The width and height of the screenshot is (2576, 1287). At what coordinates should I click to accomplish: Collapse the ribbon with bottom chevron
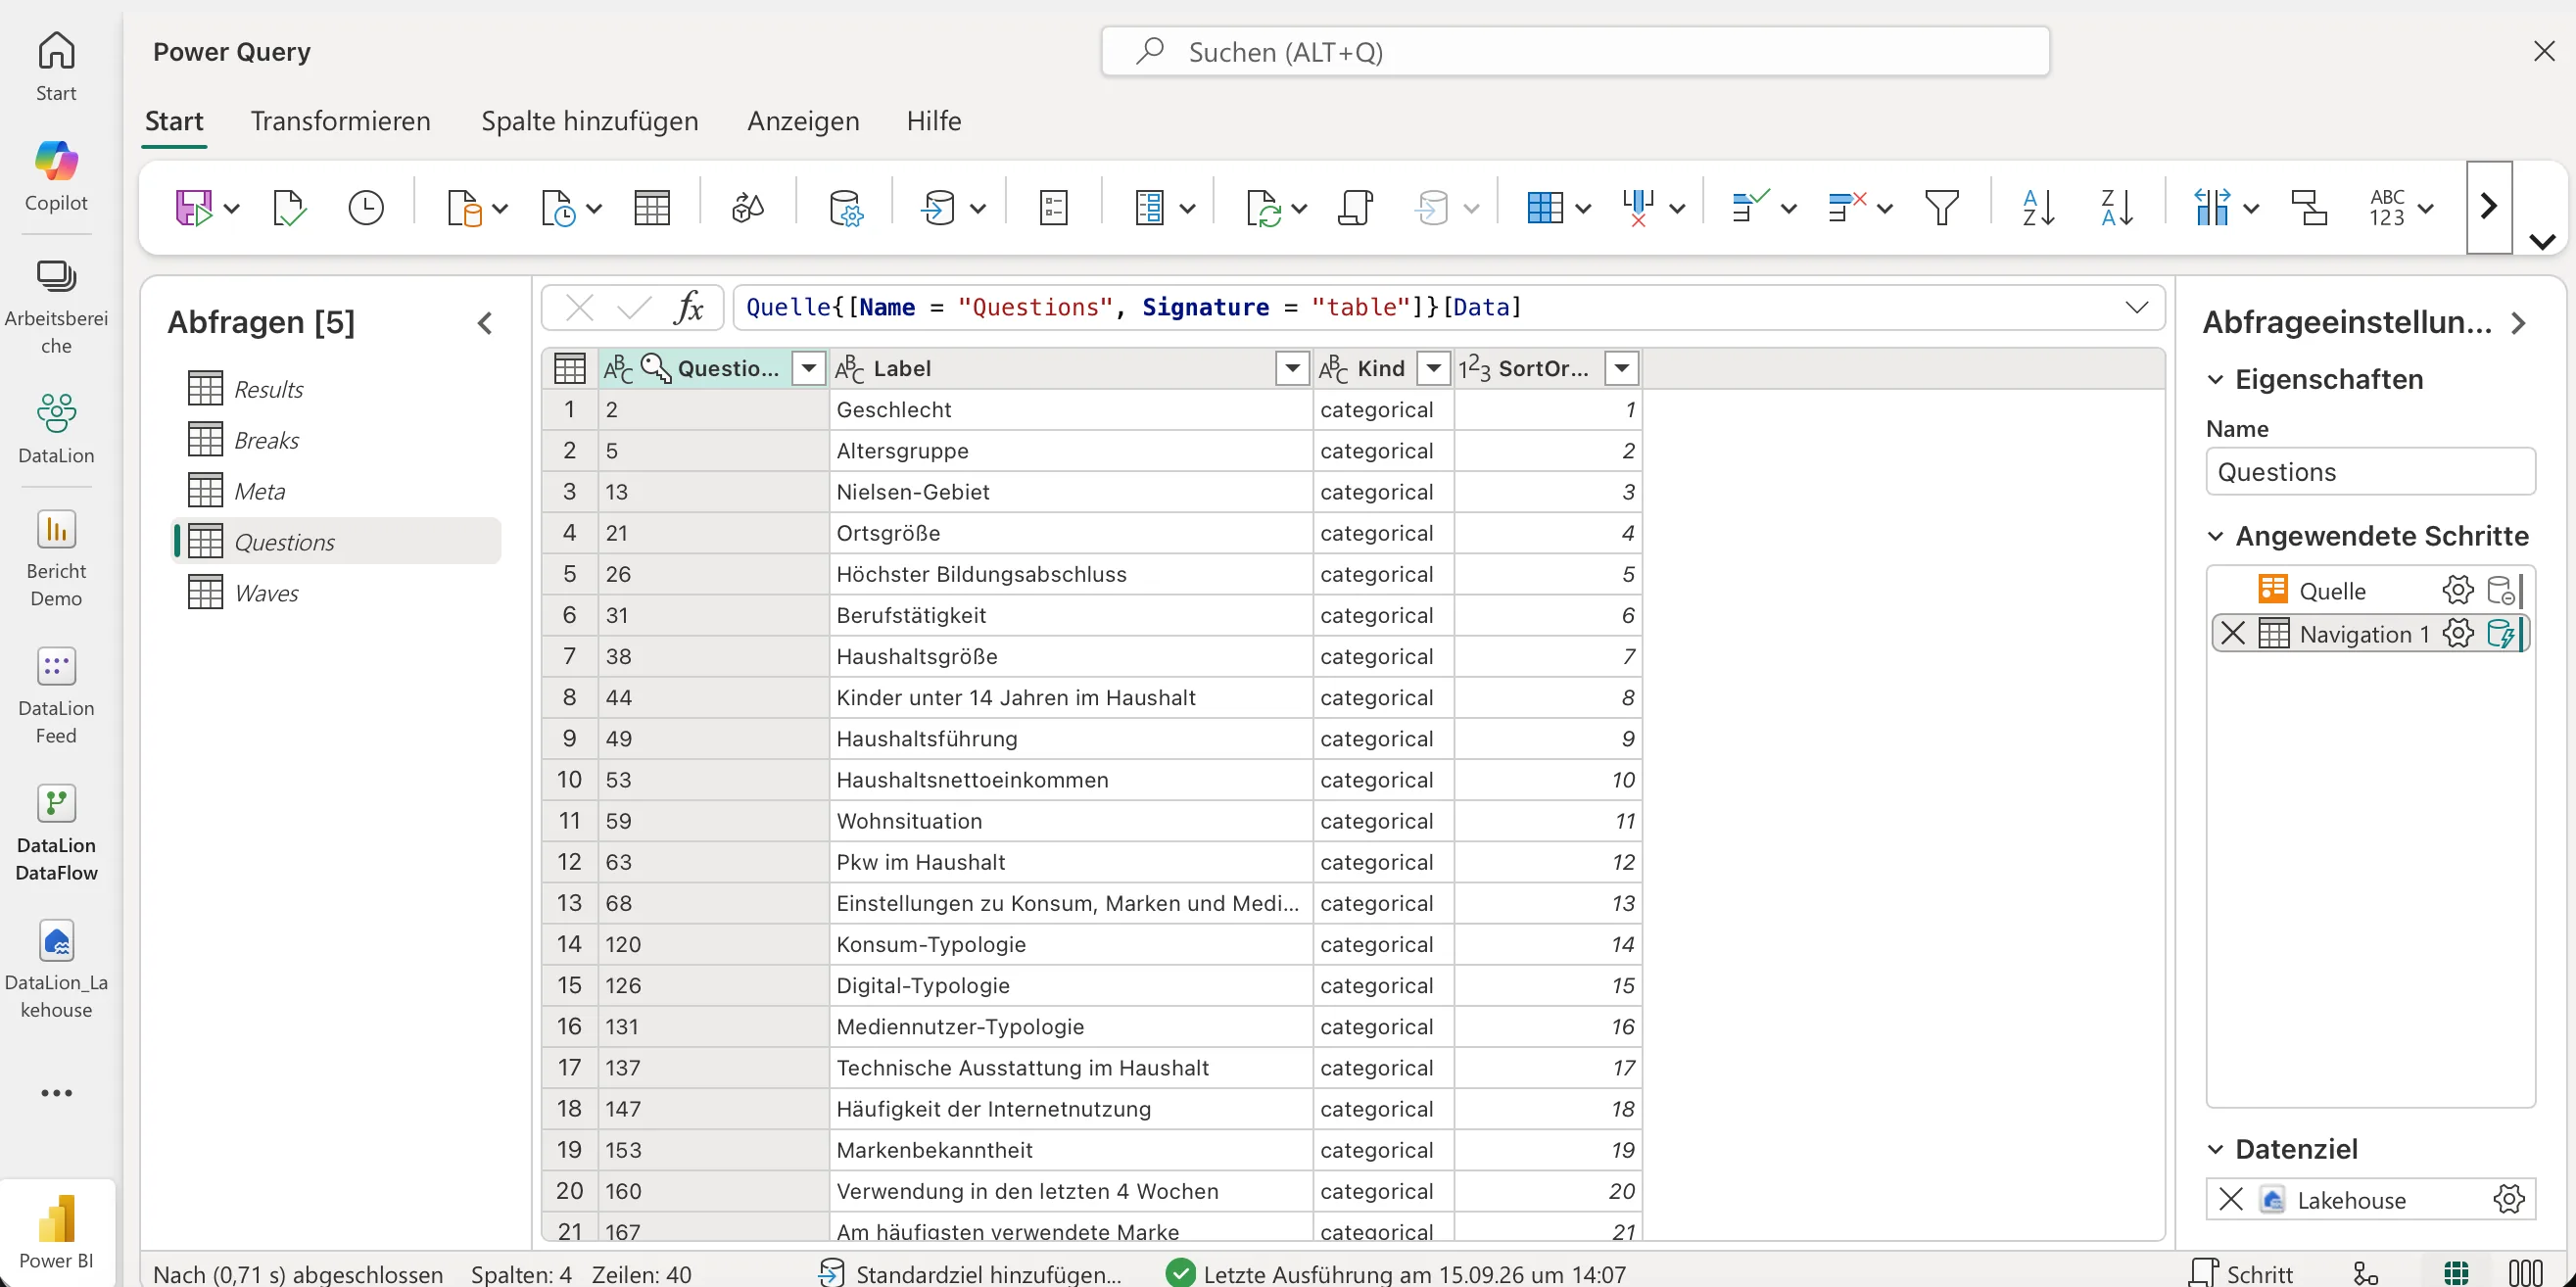coord(2542,241)
